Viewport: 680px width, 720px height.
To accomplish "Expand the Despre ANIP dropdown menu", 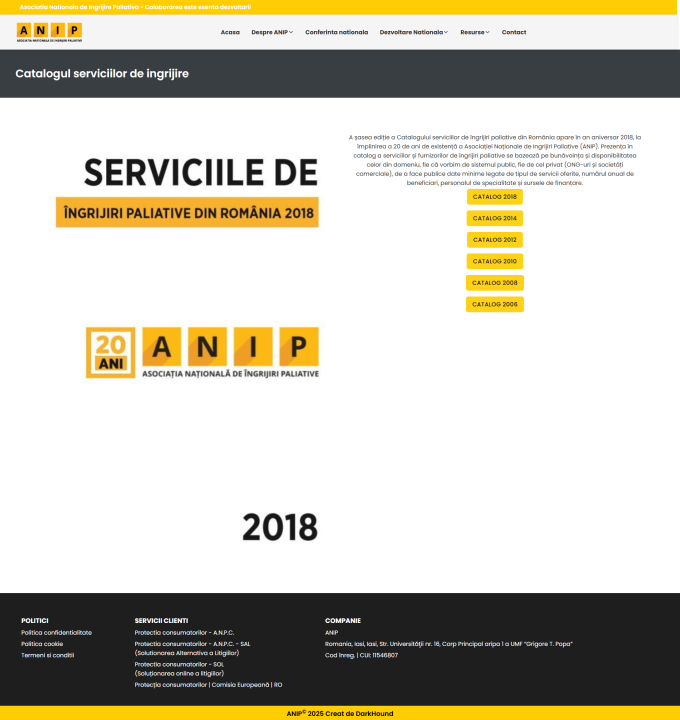I will coord(272,32).
